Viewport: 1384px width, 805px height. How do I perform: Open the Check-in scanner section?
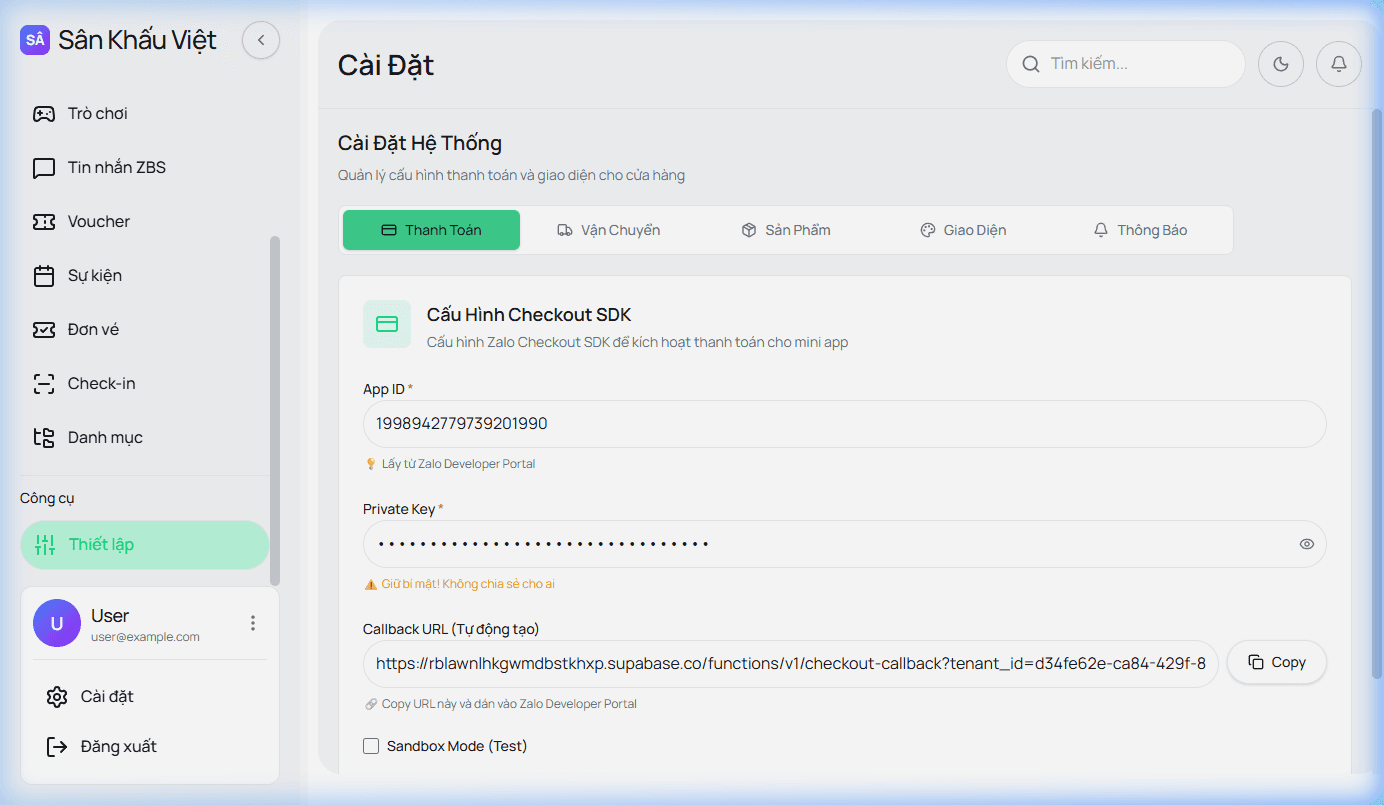[101, 384]
